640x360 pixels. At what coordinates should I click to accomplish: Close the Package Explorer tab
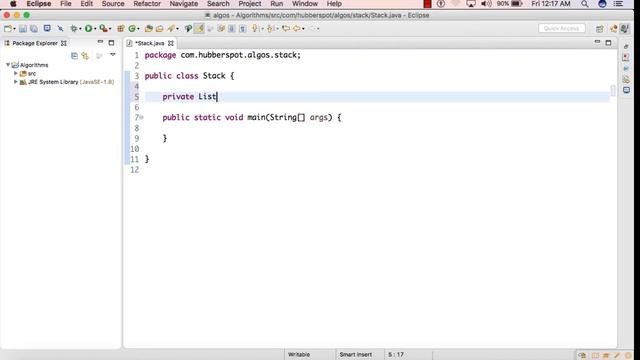(64, 43)
